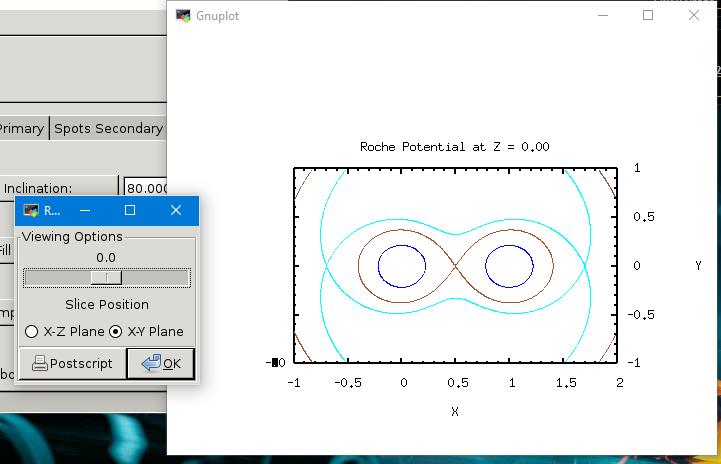This screenshot has height=464, width=721.
Task: Click the small viewing options dialog window icon
Action: coord(31,211)
